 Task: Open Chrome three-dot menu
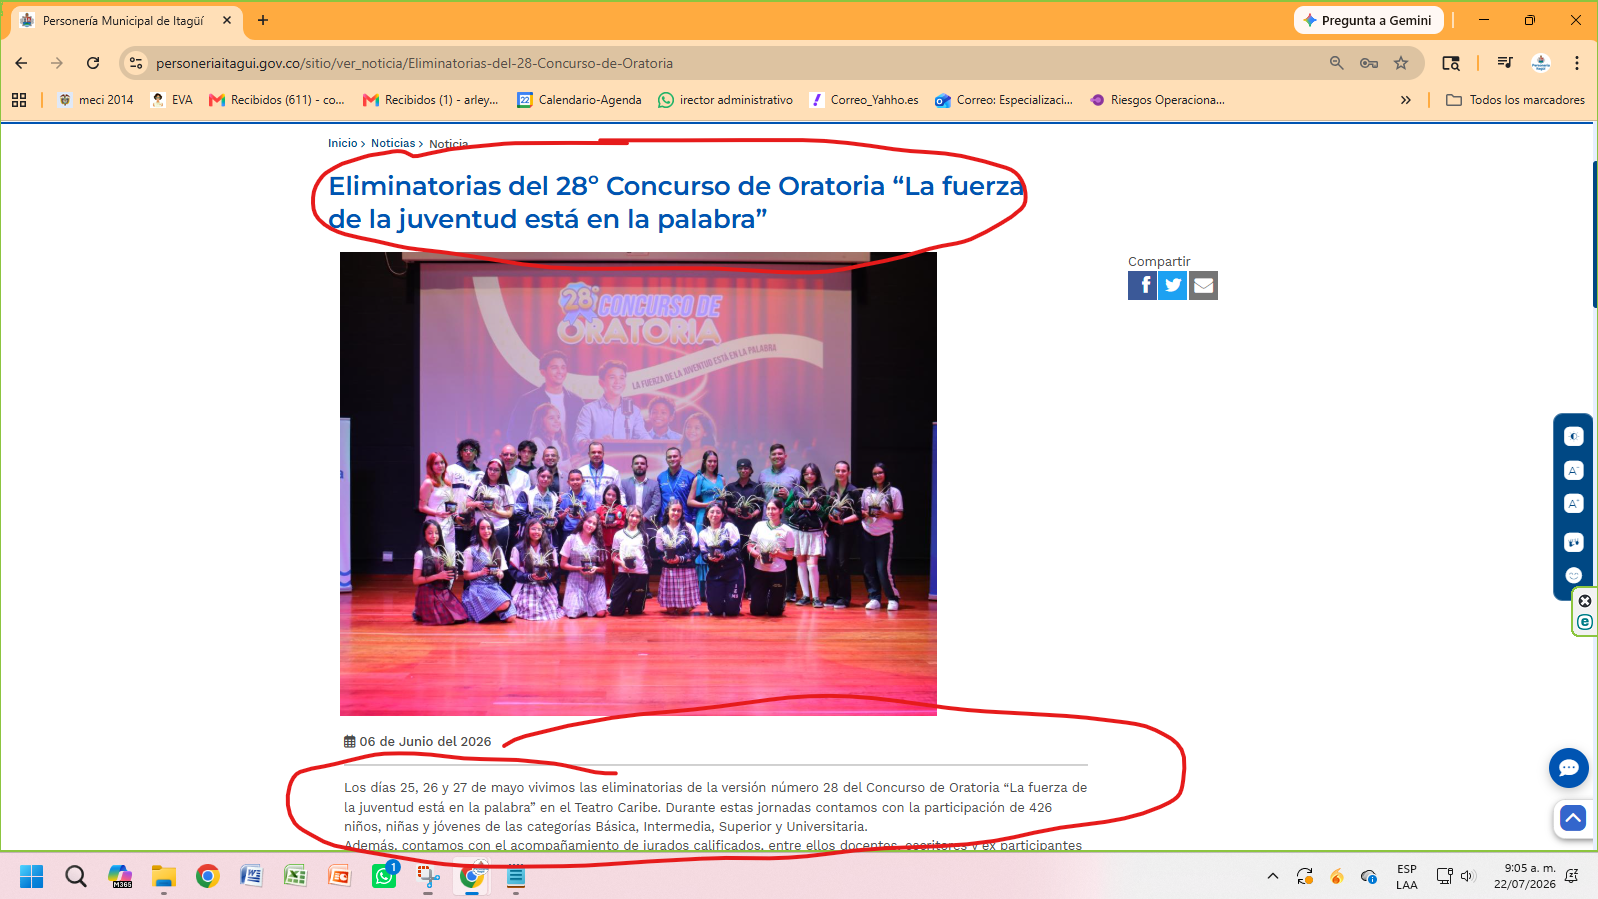tap(1576, 63)
